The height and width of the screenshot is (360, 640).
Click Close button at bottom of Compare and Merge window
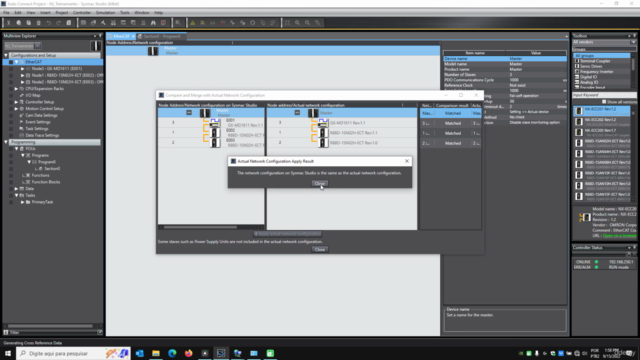point(320,249)
